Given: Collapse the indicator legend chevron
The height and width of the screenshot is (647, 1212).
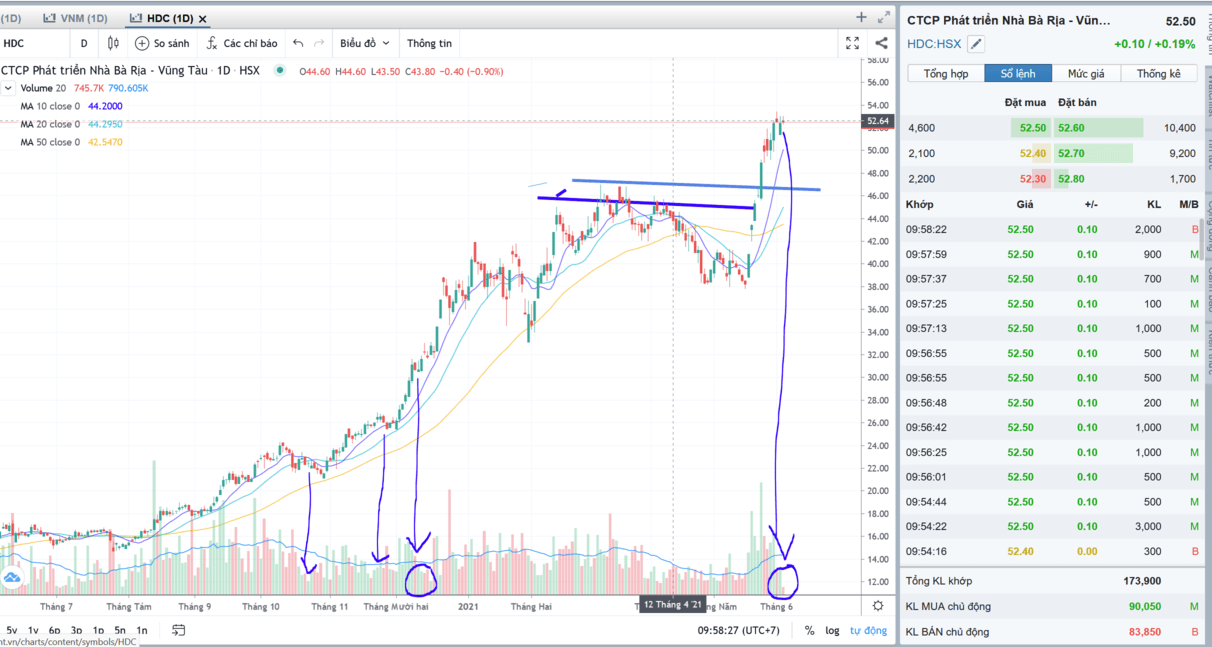Looking at the screenshot, I should (x=8, y=88).
